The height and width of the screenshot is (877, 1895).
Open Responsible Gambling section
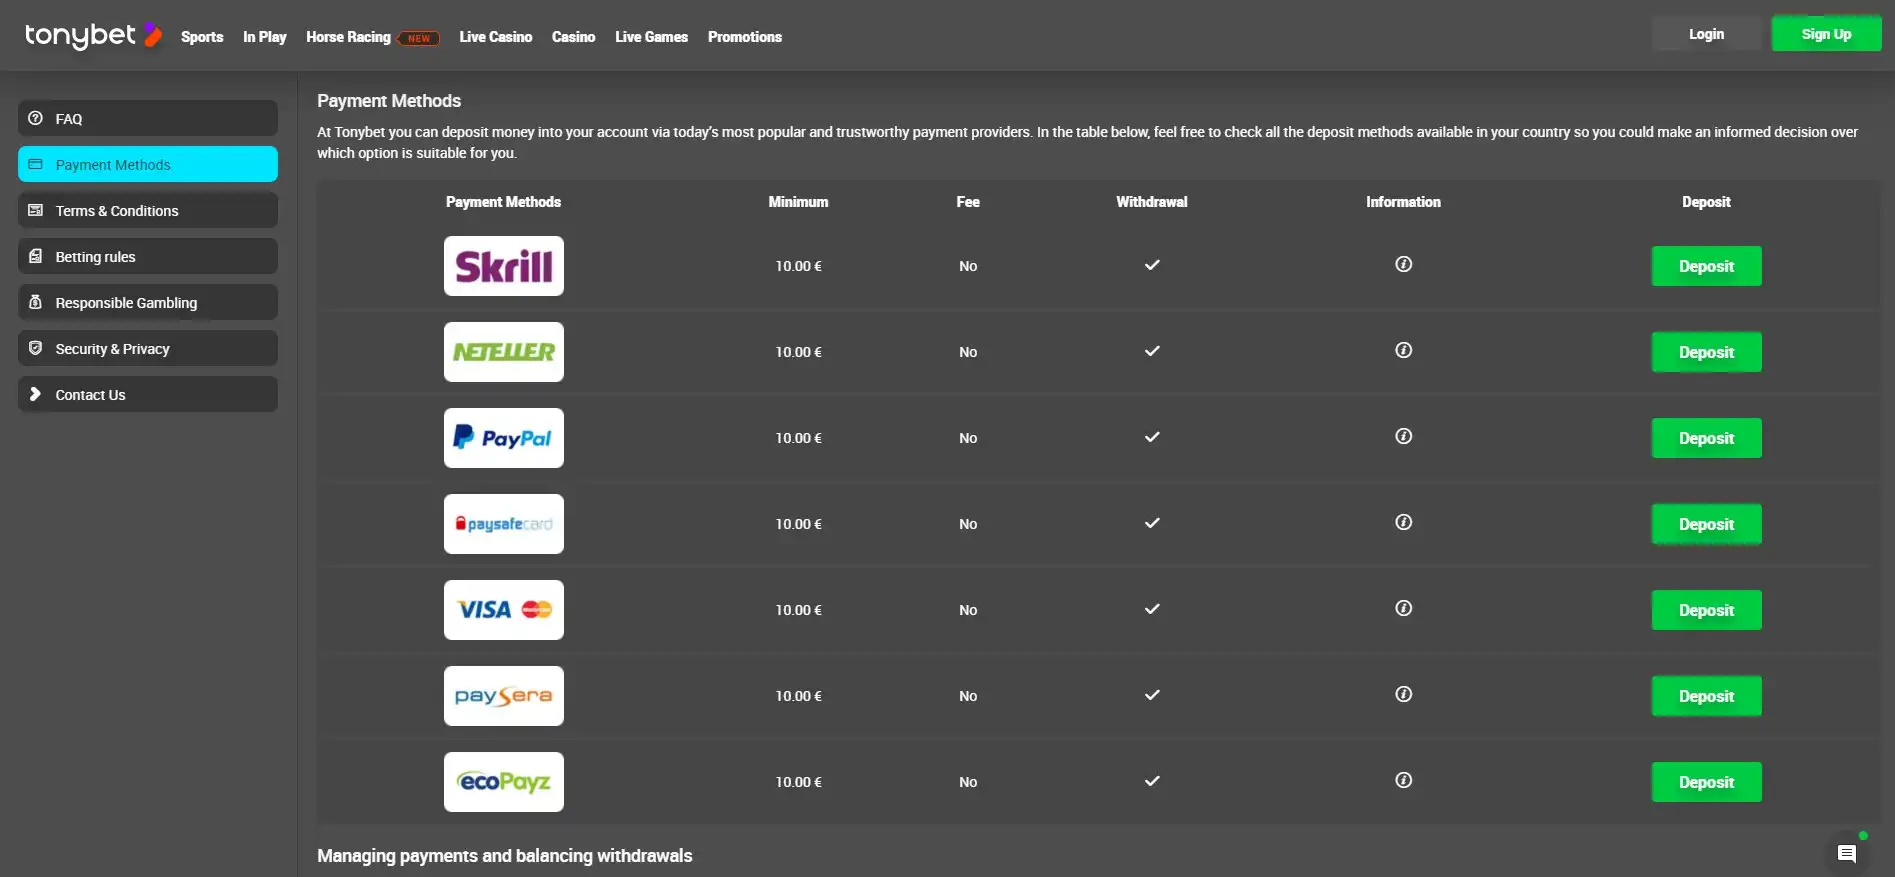coord(148,302)
